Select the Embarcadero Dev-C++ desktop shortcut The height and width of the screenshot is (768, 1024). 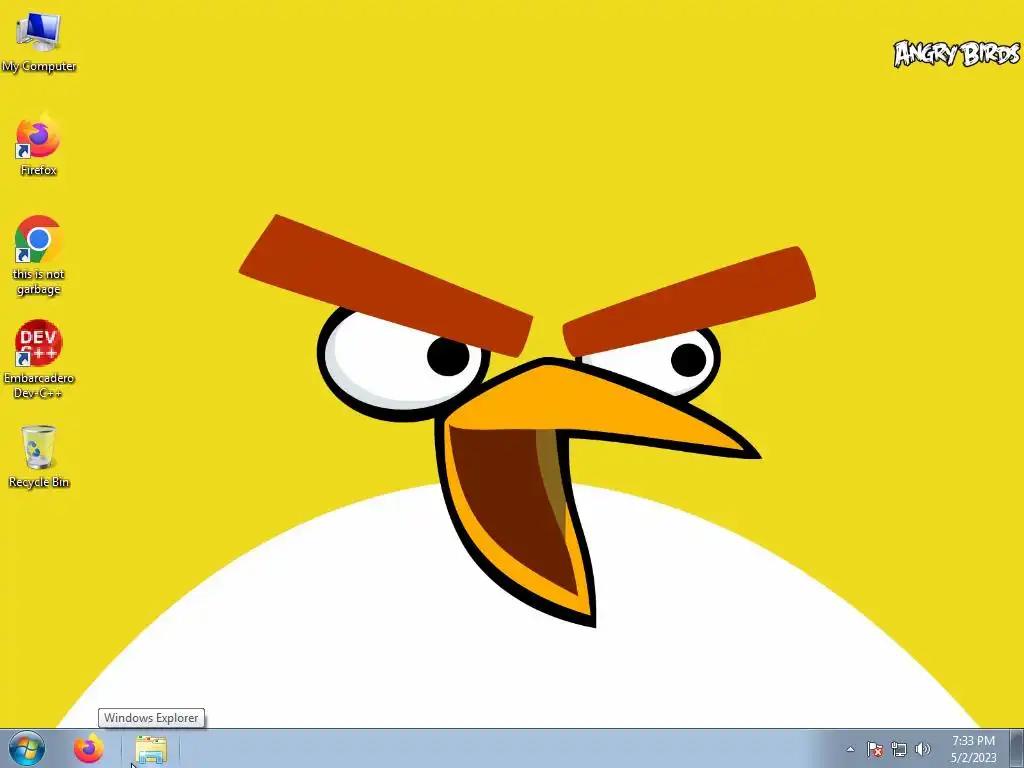click(x=39, y=359)
